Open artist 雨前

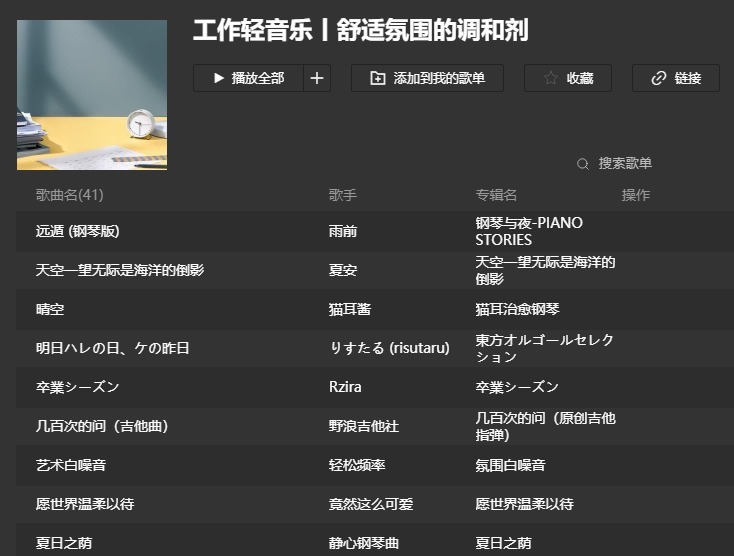coord(343,231)
